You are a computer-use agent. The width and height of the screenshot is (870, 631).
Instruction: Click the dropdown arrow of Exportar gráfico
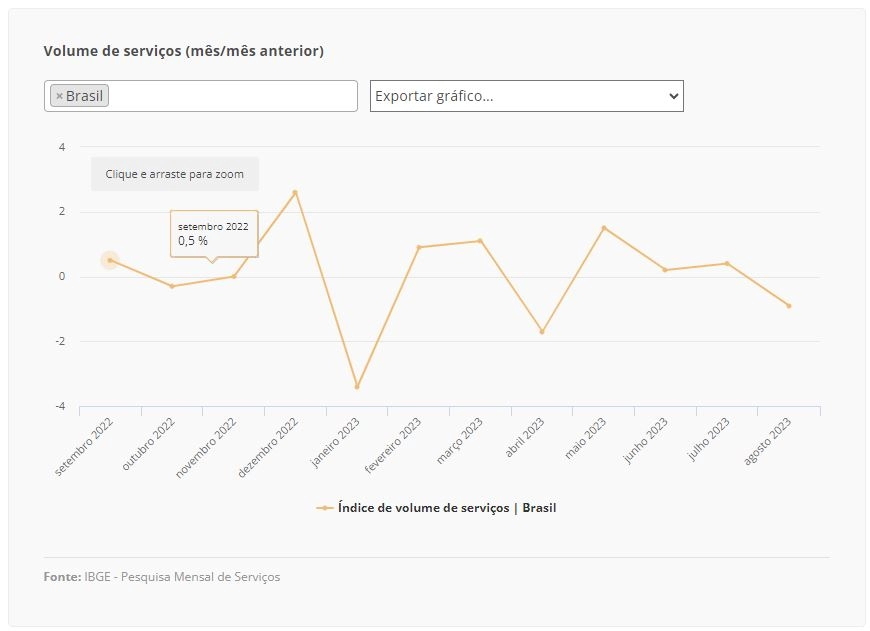pos(674,96)
